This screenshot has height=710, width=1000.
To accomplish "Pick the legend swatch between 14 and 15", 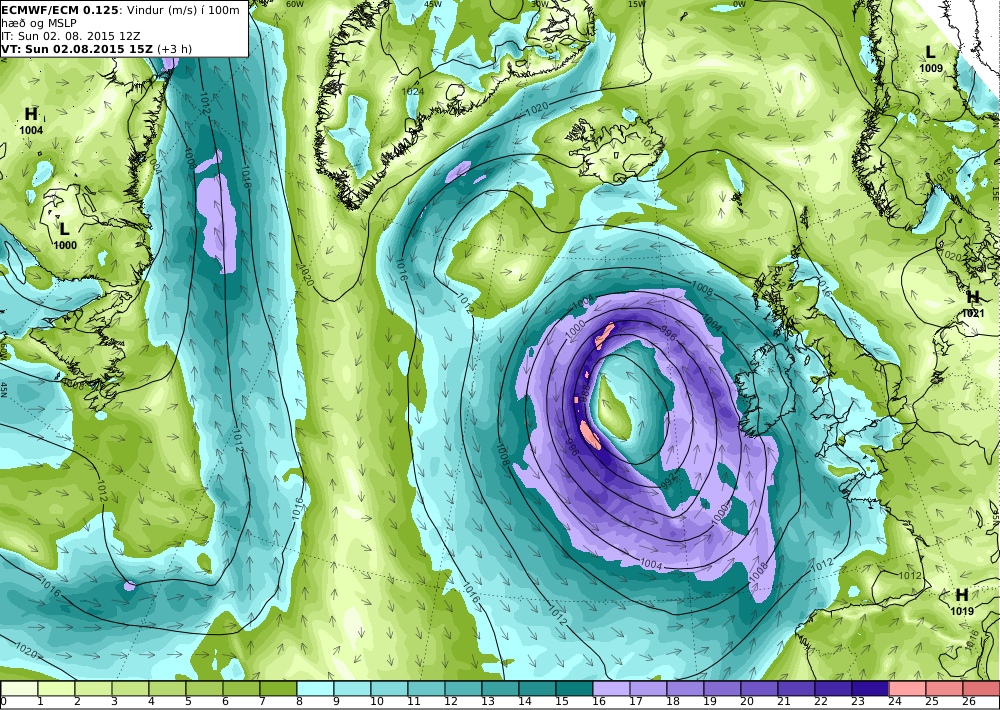I will (x=537, y=688).
